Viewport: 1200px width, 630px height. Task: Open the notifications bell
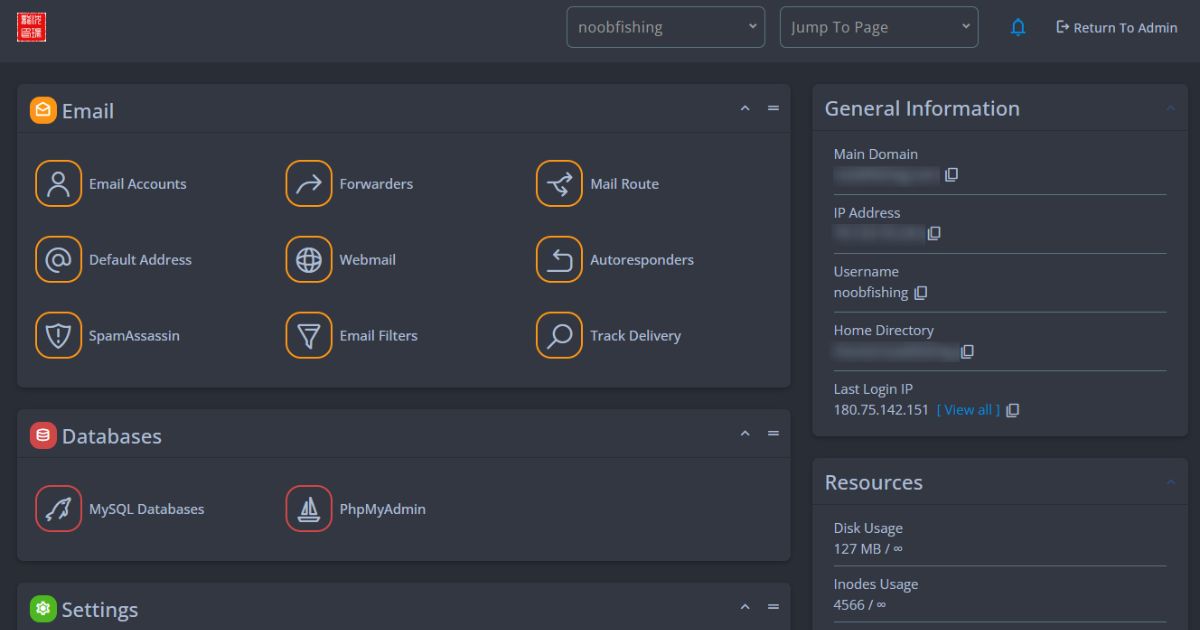pos(1018,28)
